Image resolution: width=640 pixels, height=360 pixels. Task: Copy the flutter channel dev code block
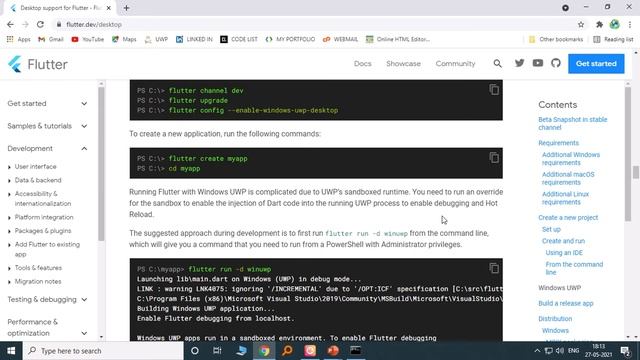click(494, 89)
